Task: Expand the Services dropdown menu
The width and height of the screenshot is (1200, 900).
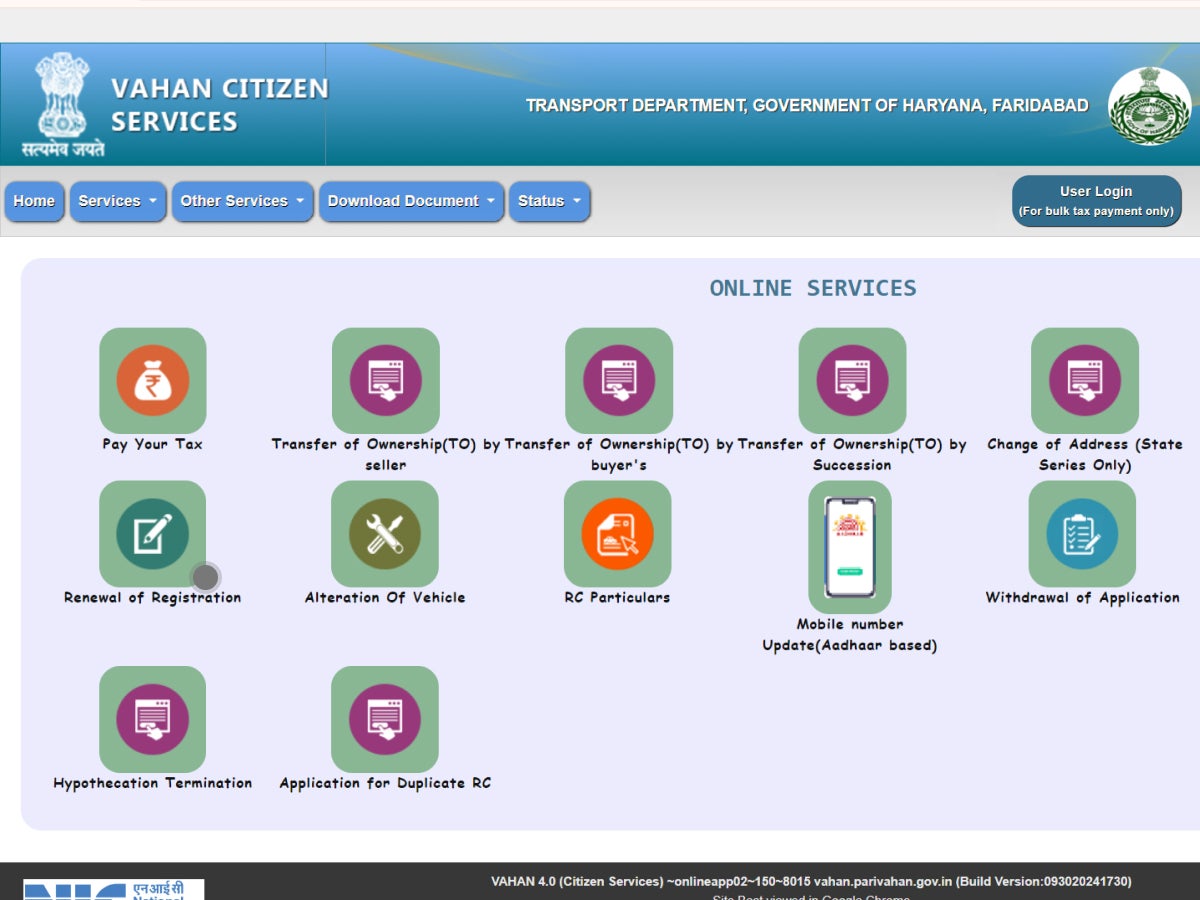Action: click(x=117, y=201)
